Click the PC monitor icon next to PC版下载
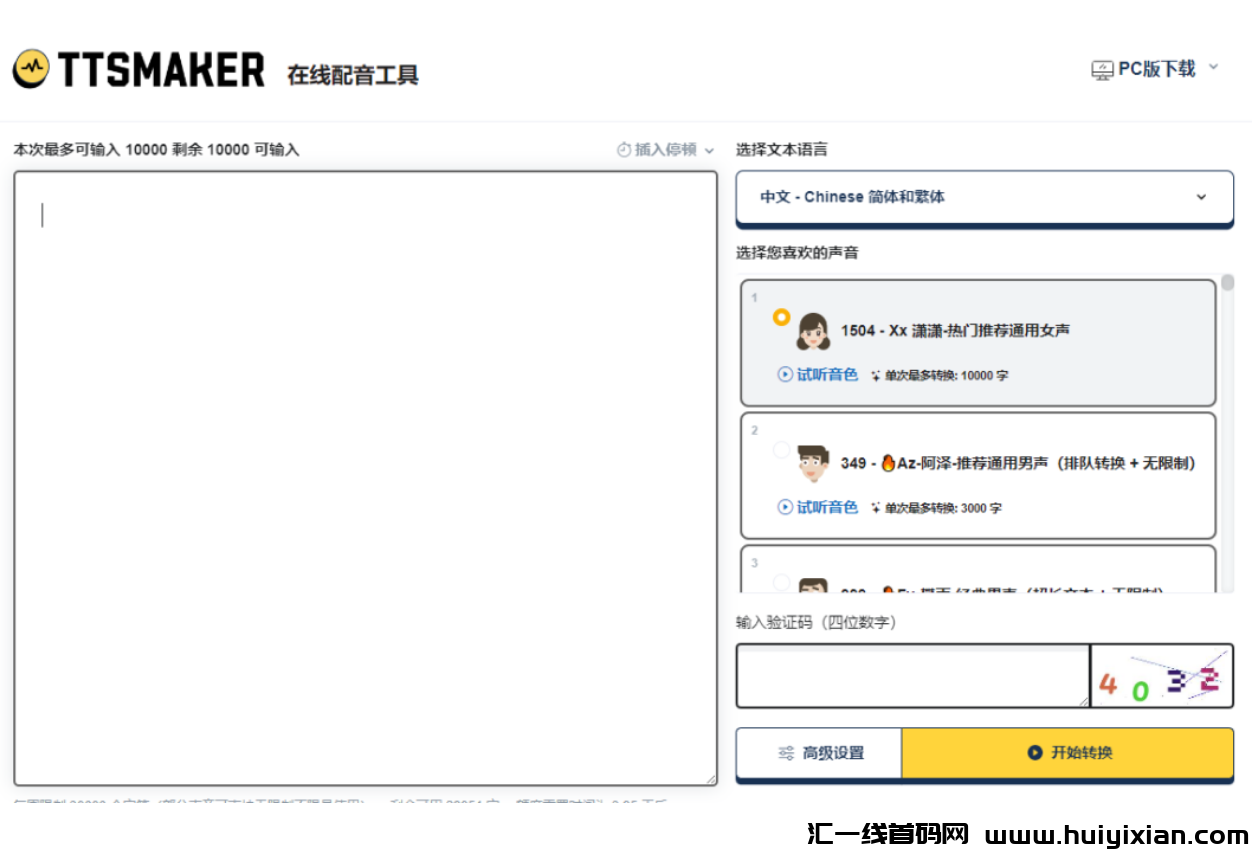The height and width of the screenshot is (852, 1252). (x=1100, y=69)
